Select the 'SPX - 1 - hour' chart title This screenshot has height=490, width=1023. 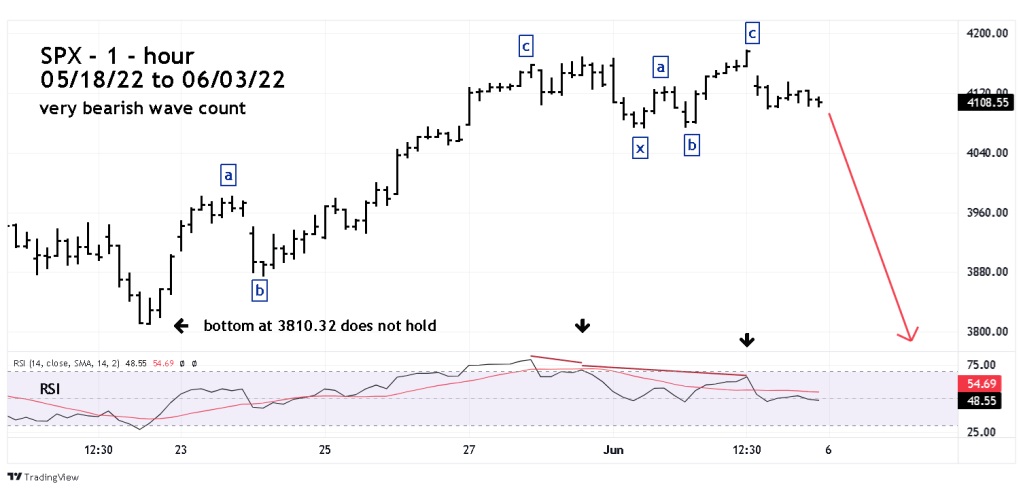pos(117,56)
